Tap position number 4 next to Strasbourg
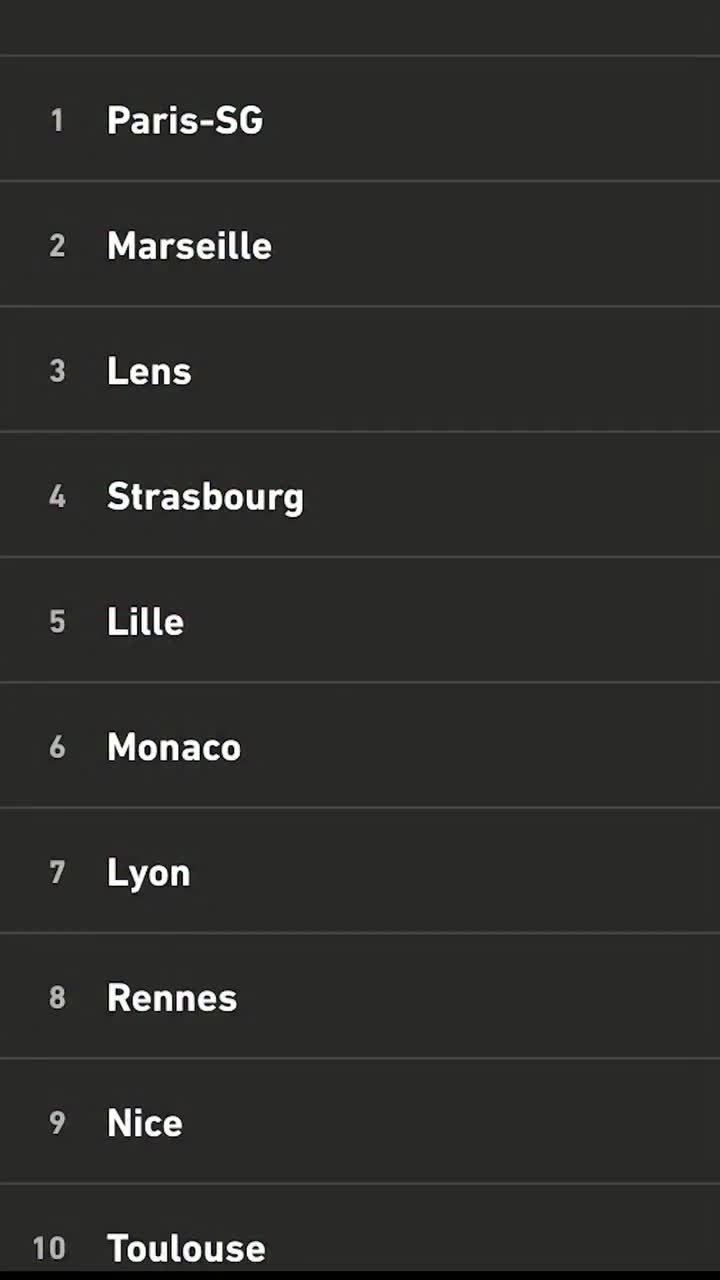 point(57,497)
